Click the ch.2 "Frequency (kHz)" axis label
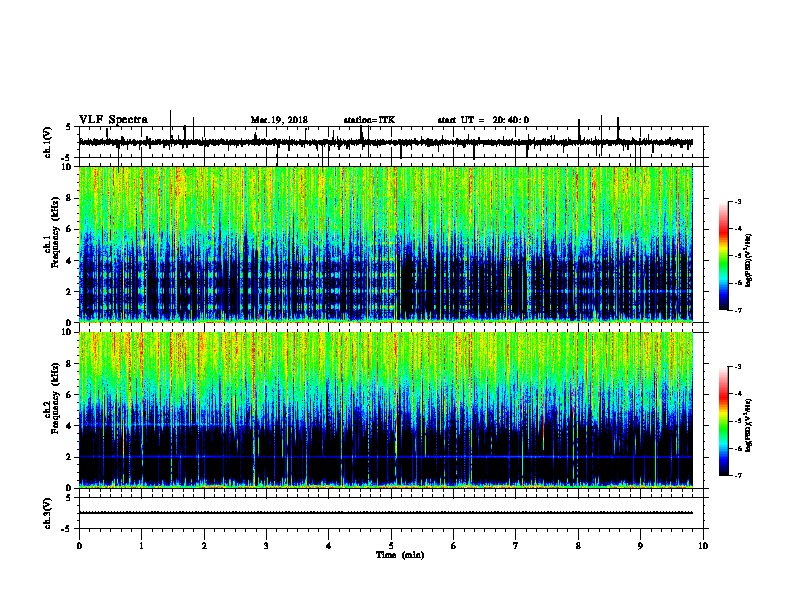This screenshot has width=792, height=612. tap(56, 398)
